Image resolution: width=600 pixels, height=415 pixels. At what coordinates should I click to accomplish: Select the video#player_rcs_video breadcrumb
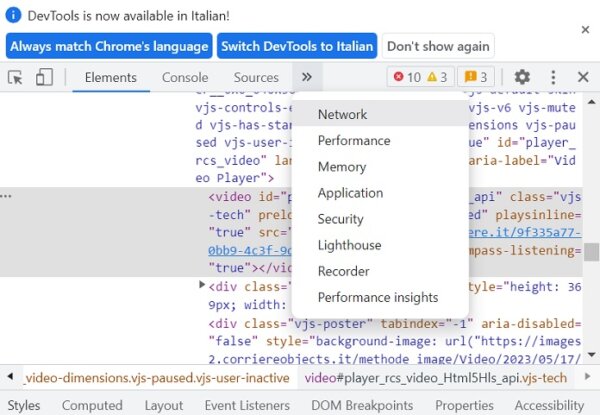click(x=435, y=378)
